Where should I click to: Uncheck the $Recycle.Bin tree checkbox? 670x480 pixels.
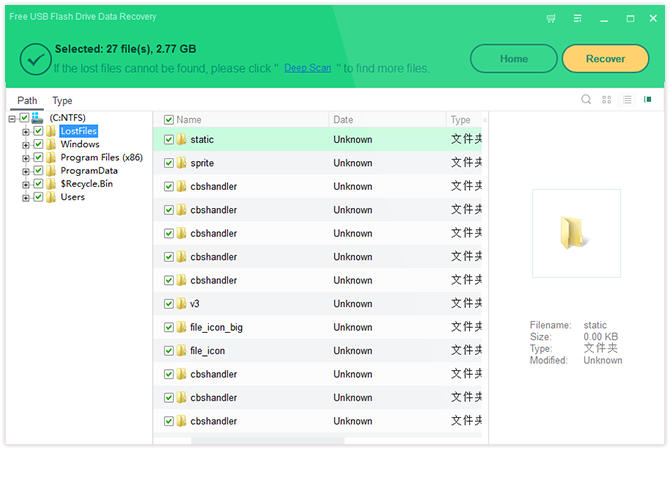click(38, 184)
